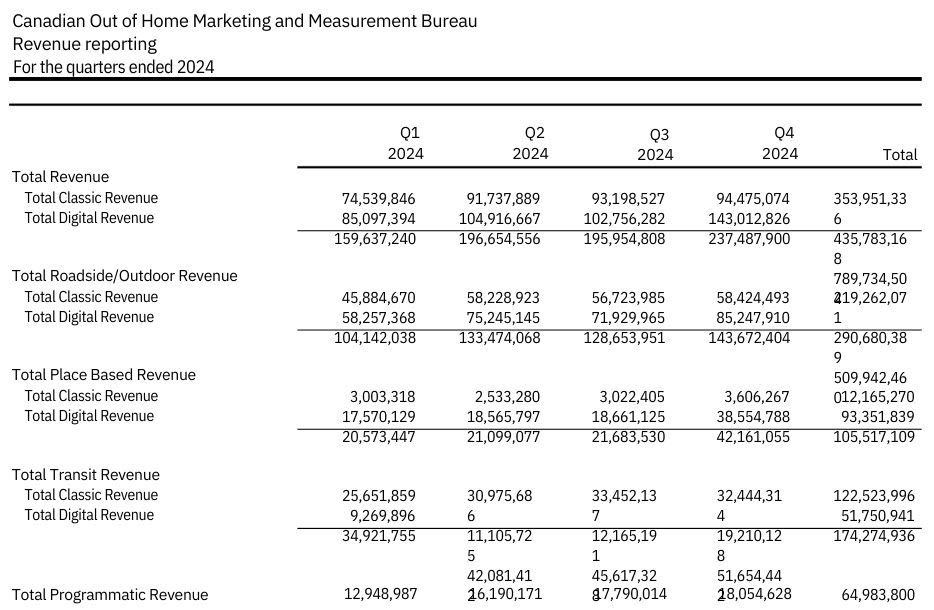The height and width of the screenshot is (610, 934).
Task: Click the 'Total Revenue' section heading
Action: click(x=60, y=177)
